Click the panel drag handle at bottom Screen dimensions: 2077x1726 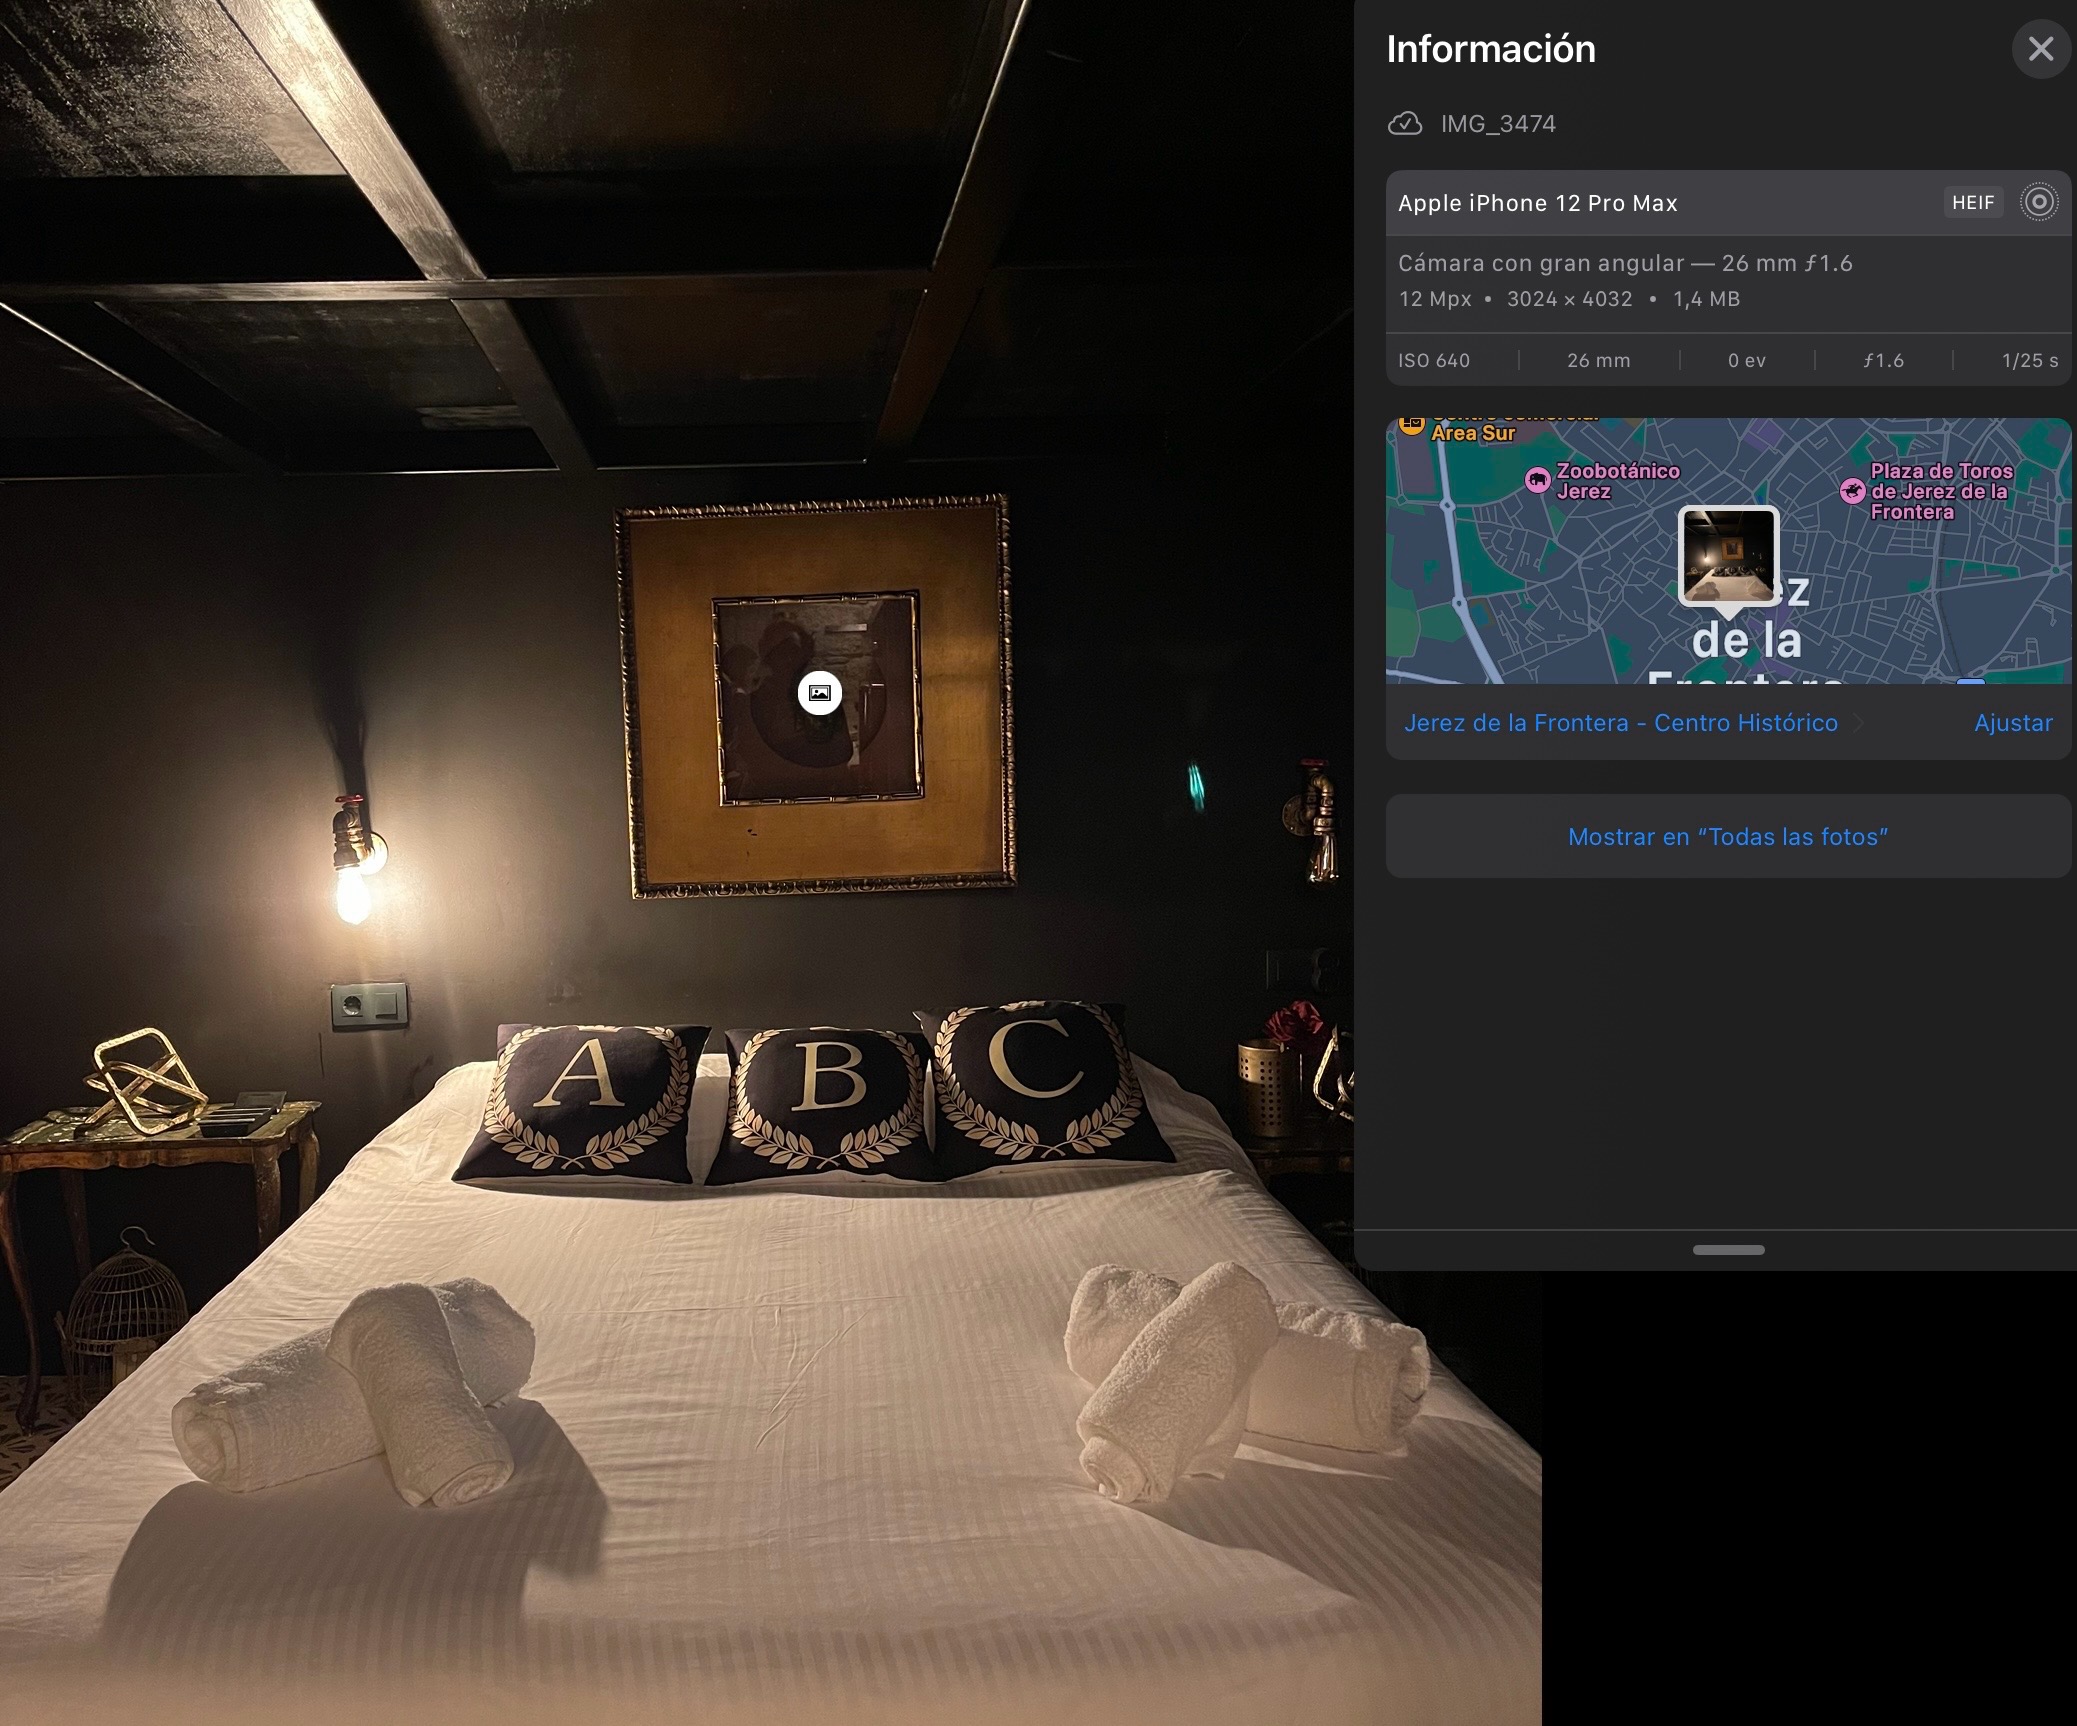[1728, 1250]
